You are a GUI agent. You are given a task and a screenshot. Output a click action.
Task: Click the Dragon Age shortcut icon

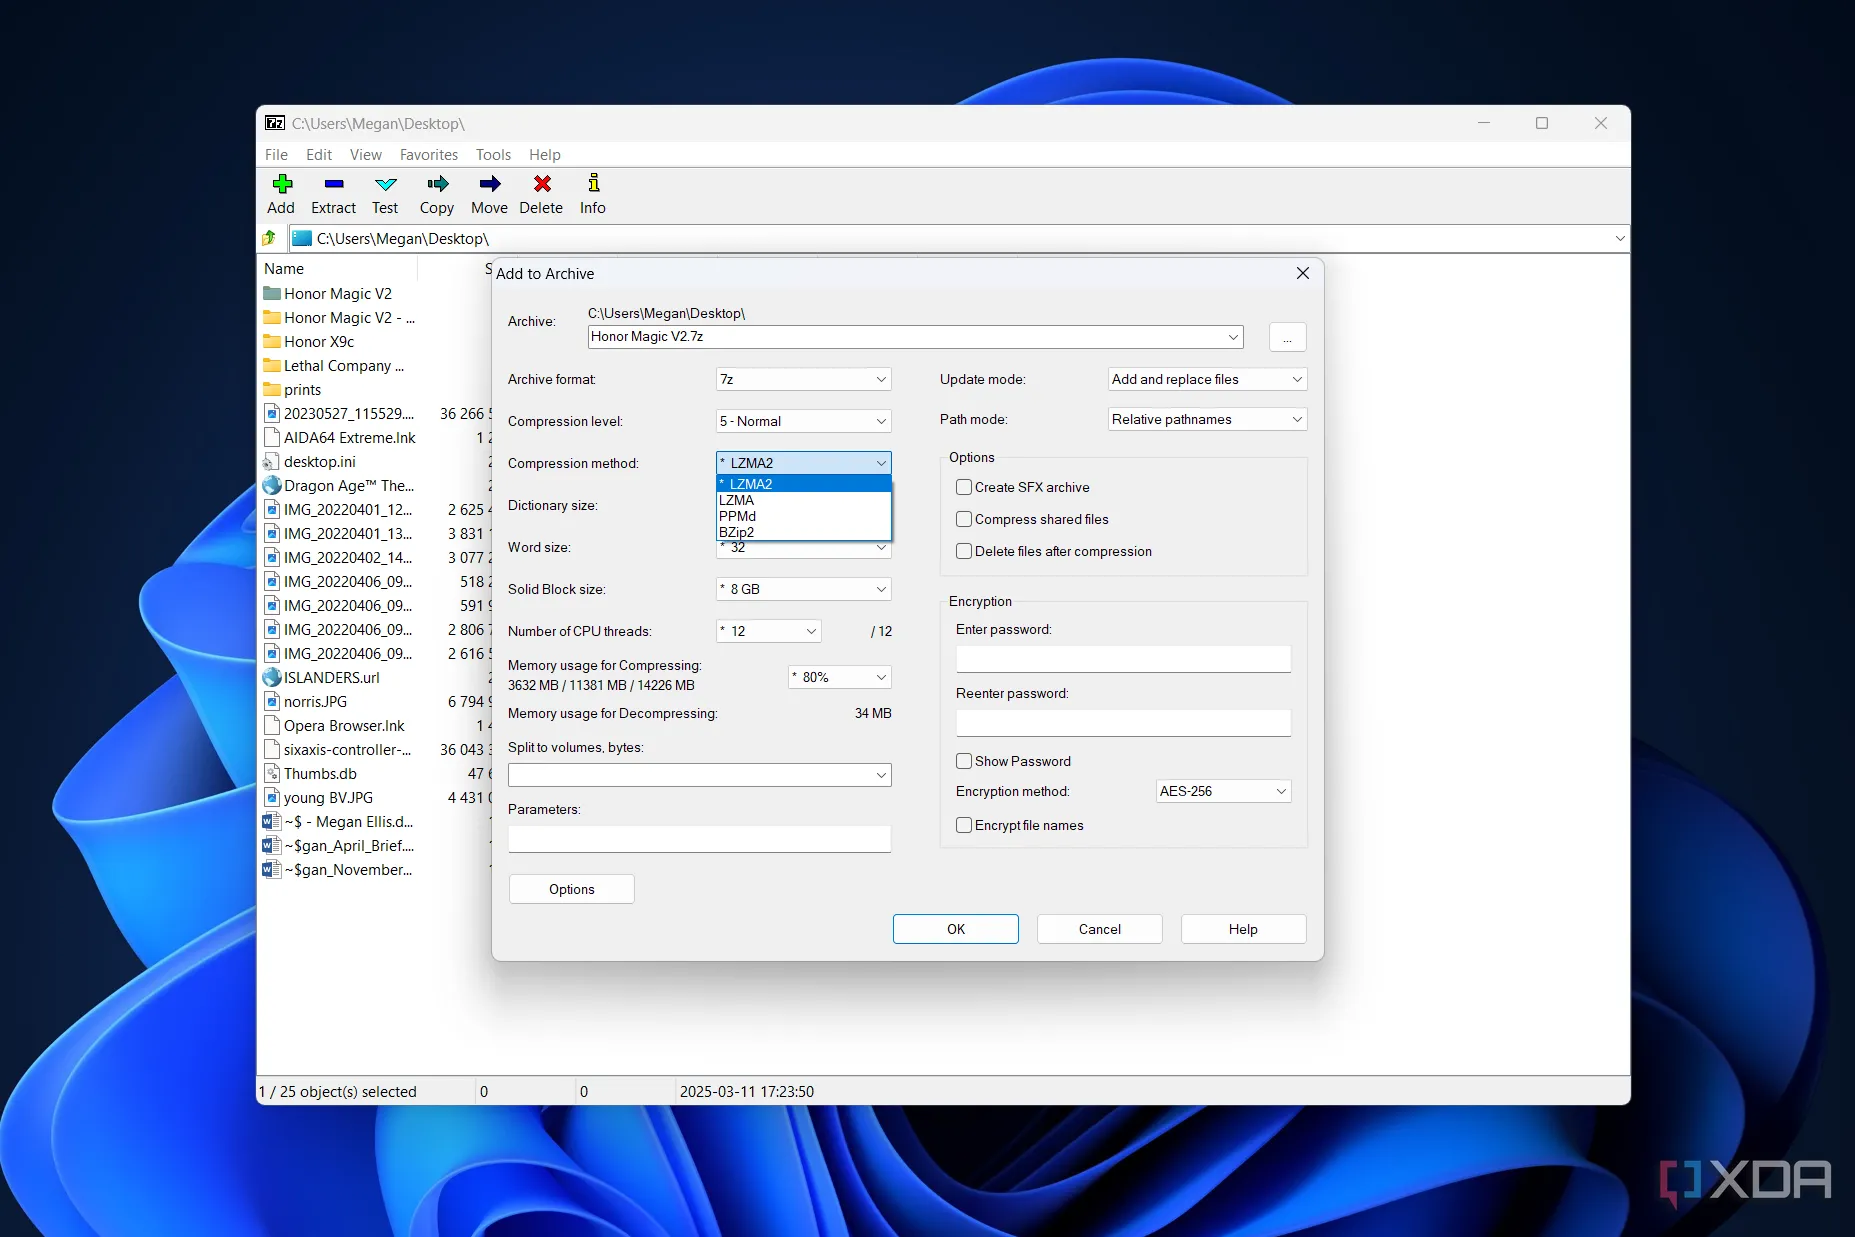click(272, 485)
